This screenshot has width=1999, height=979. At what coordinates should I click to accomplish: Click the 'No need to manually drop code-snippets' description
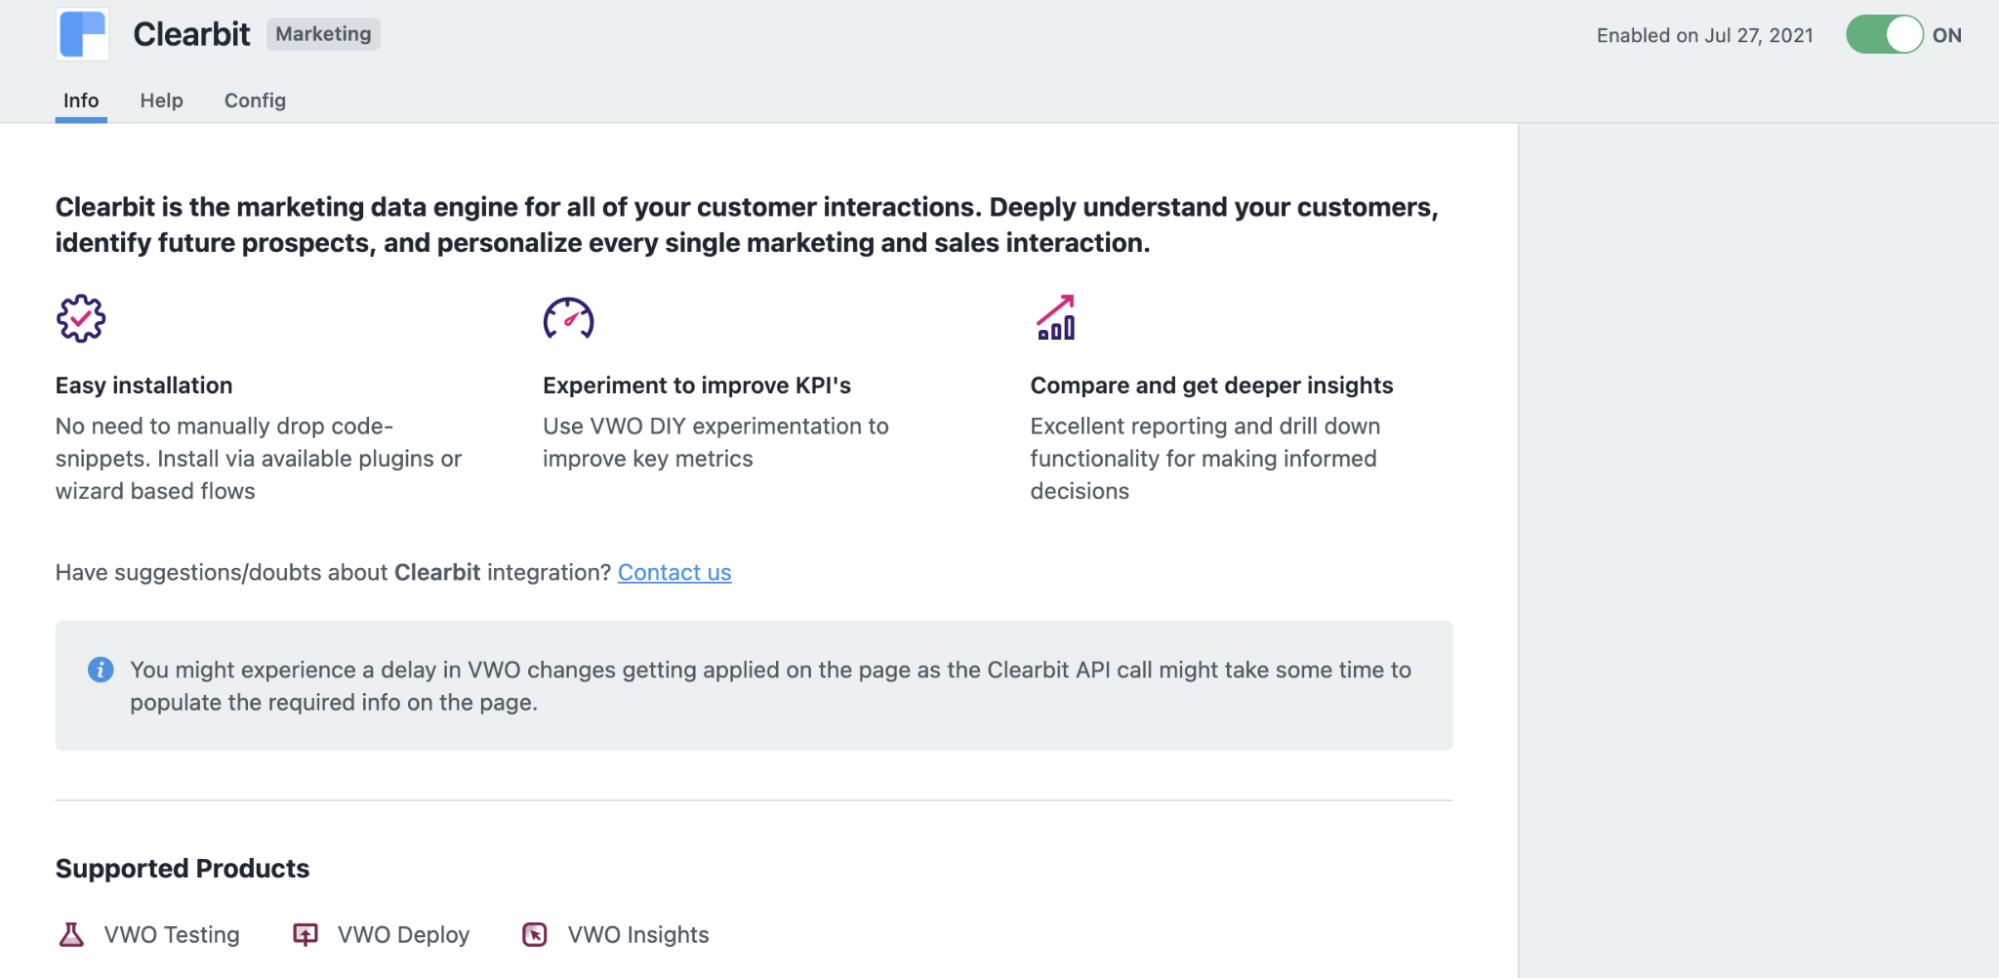pos(258,458)
